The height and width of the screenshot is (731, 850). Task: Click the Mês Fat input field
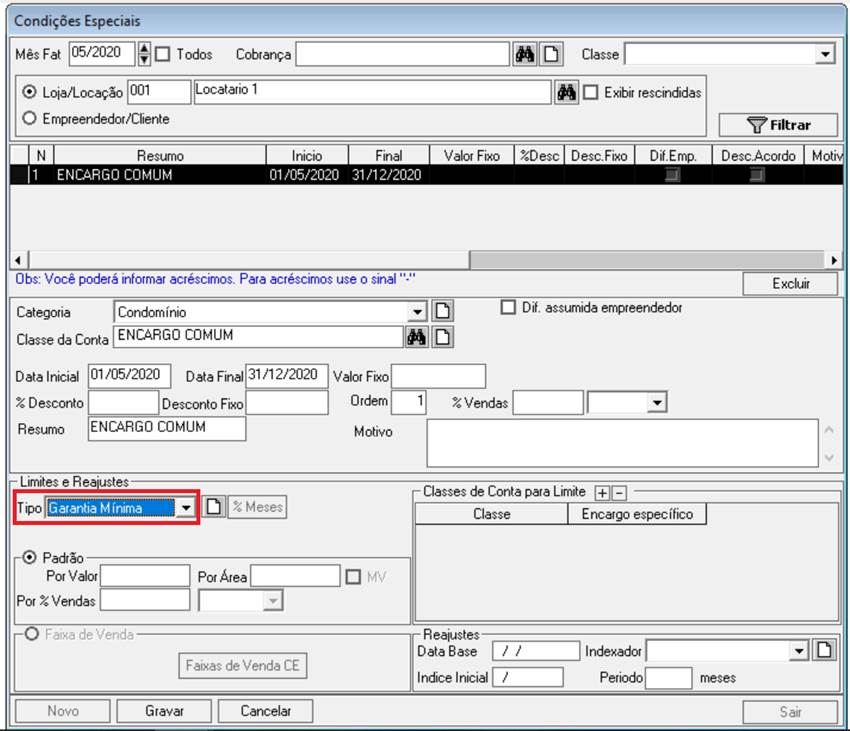pyautogui.click(x=102, y=54)
